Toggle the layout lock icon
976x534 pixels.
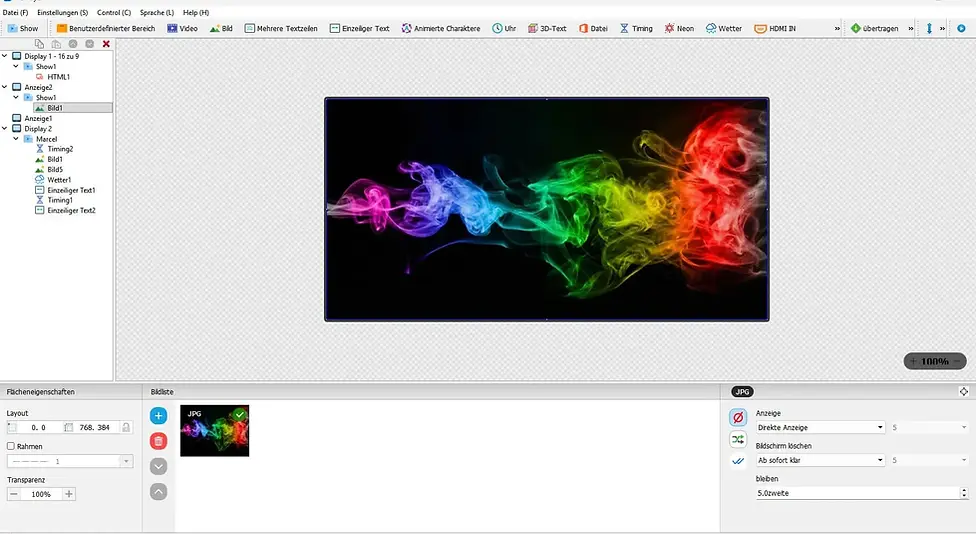pyautogui.click(x=126, y=428)
